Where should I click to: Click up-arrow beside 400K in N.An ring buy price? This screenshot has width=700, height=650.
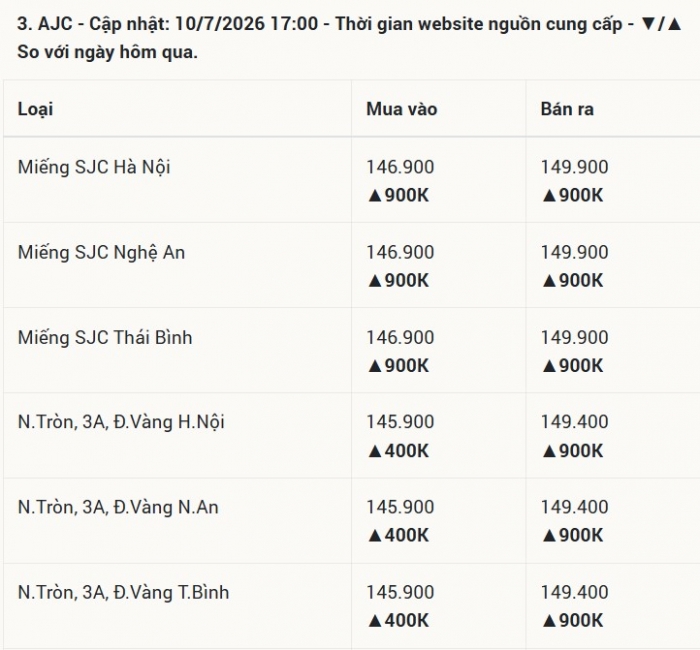[x=375, y=536]
